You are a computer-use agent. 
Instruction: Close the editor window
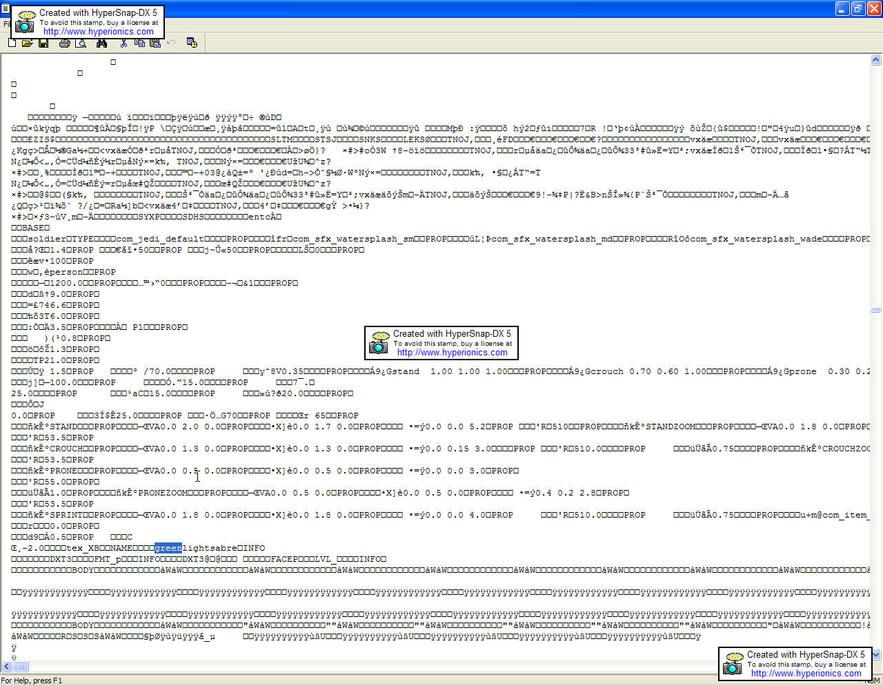coord(873,8)
